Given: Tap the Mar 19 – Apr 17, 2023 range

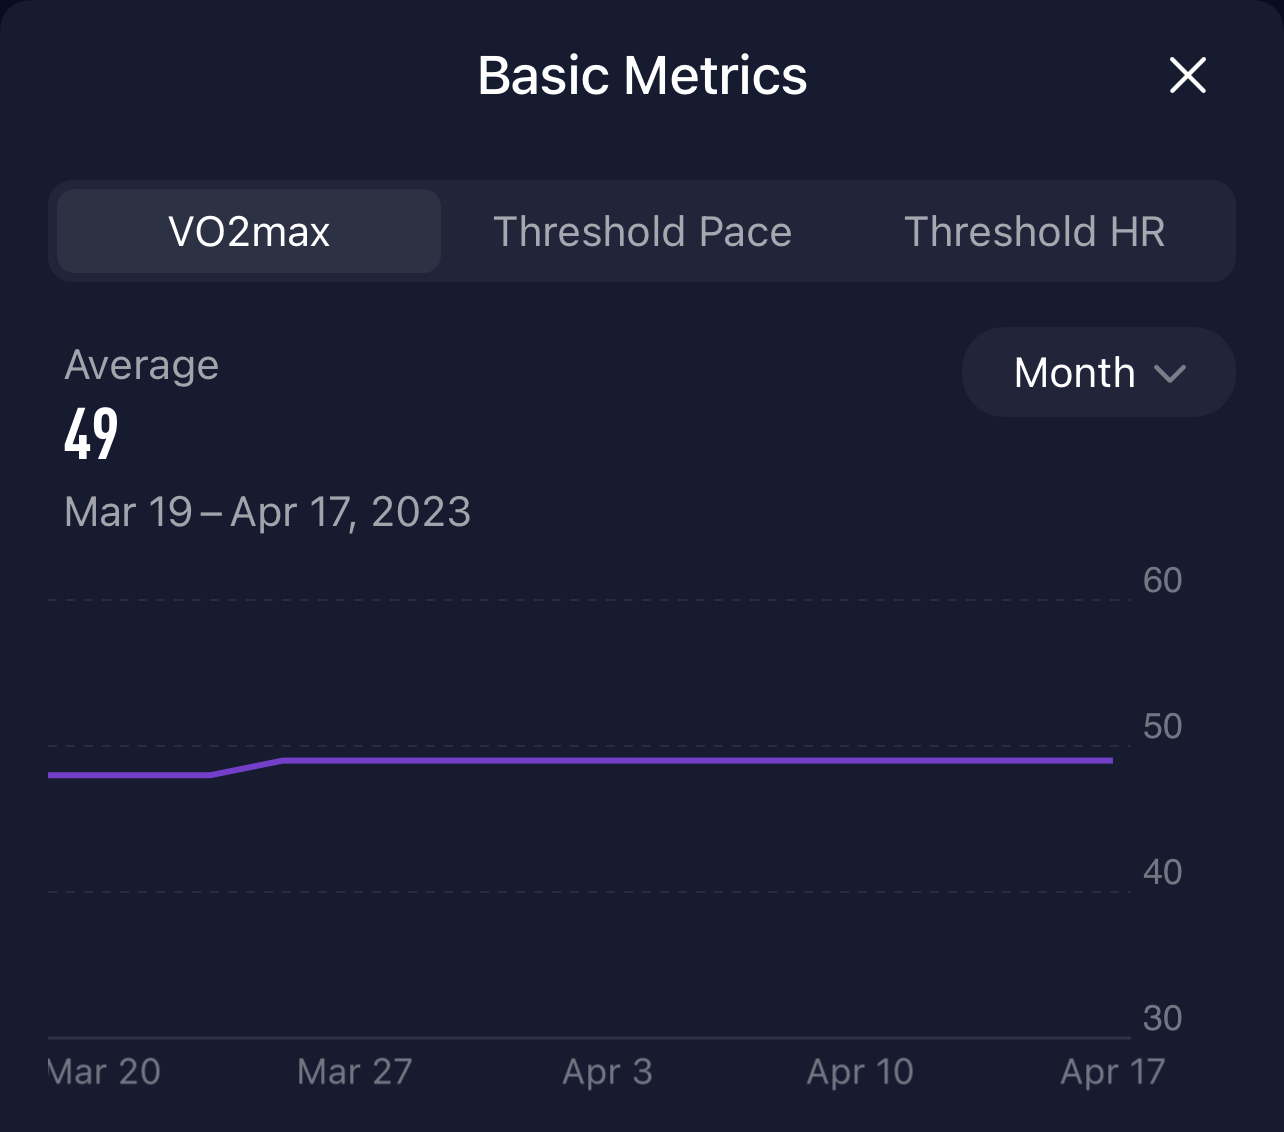Looking at the screenshot, I should click(267, 512).
